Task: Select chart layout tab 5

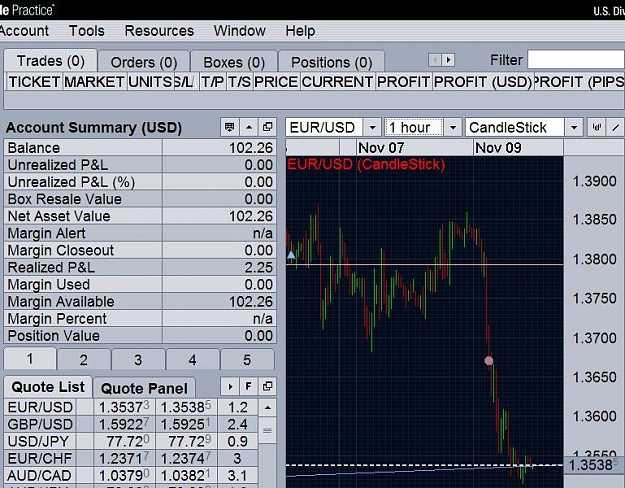Action: pos(247,360)
